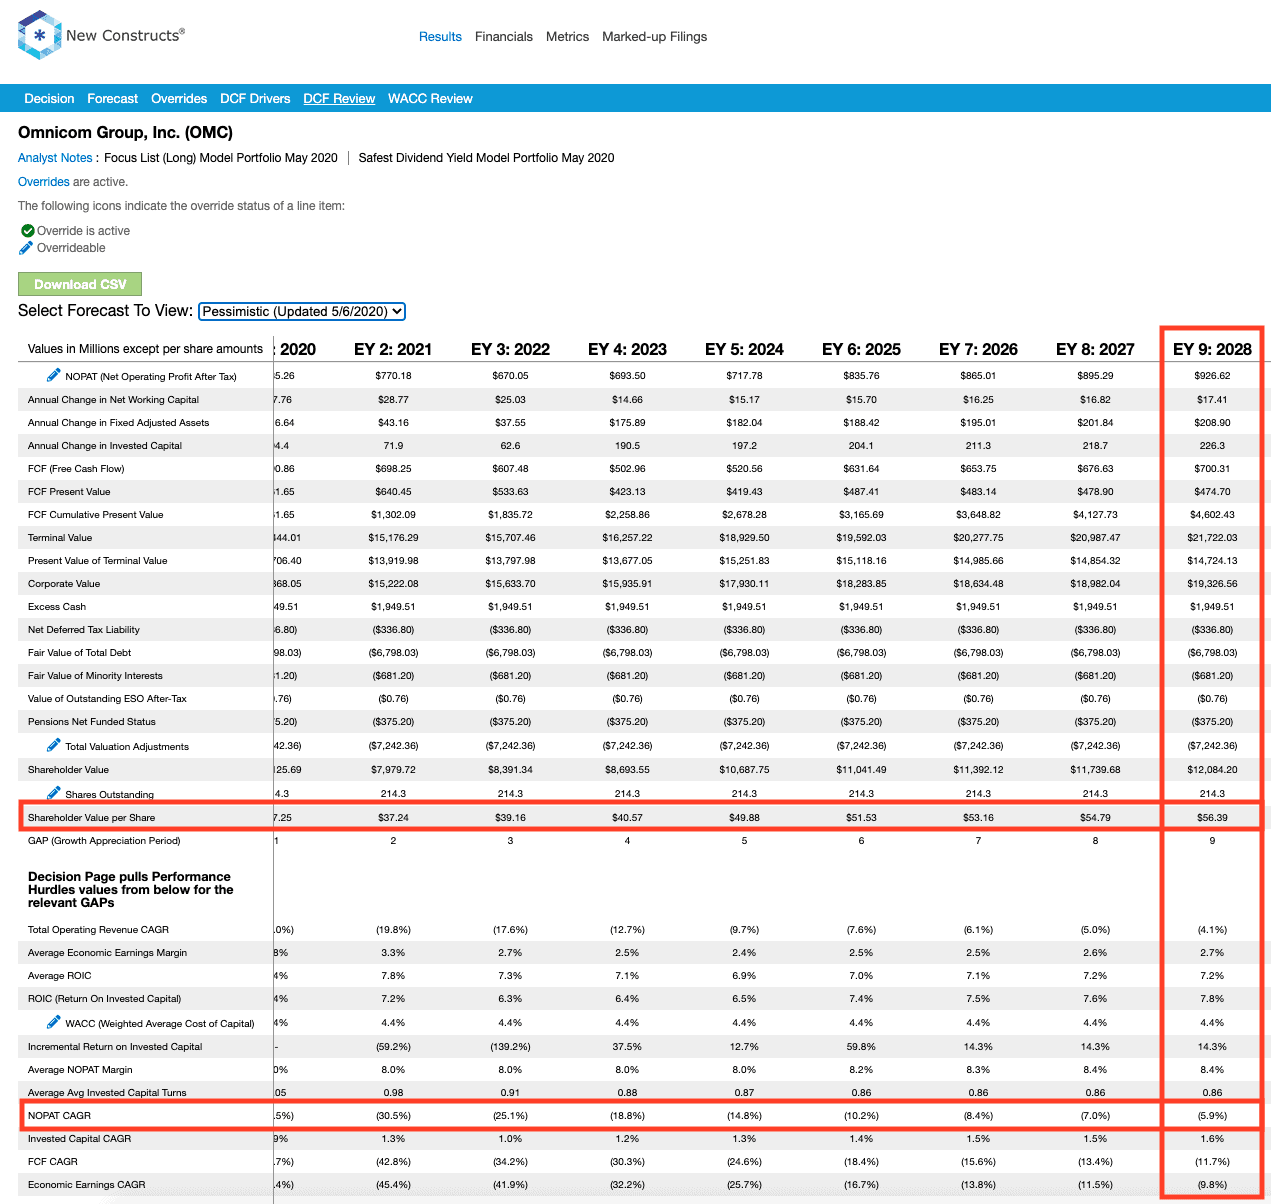This screenshot has width=1271, height=1204.
Task: Click the Fair Value of Total Debt label
Action: pos(79,653)
